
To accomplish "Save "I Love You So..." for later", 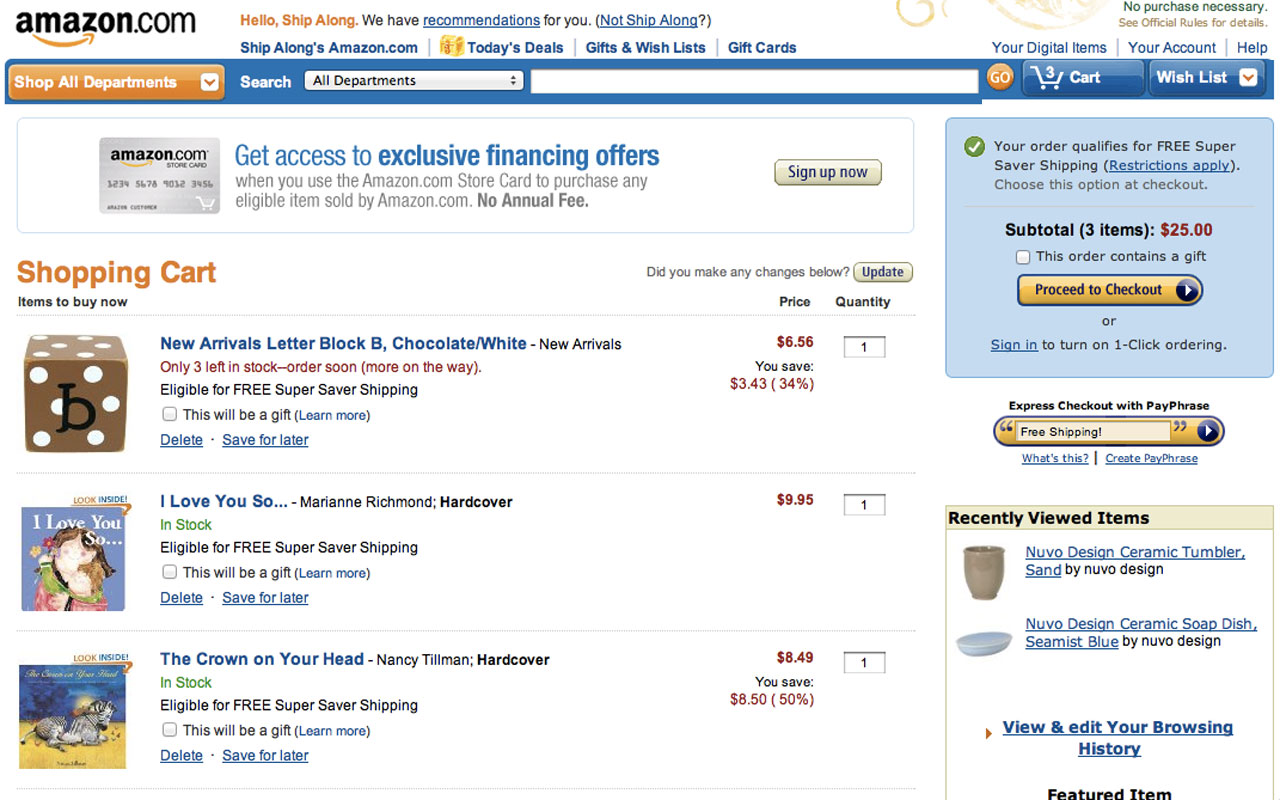I will click(x=265, y=598).
